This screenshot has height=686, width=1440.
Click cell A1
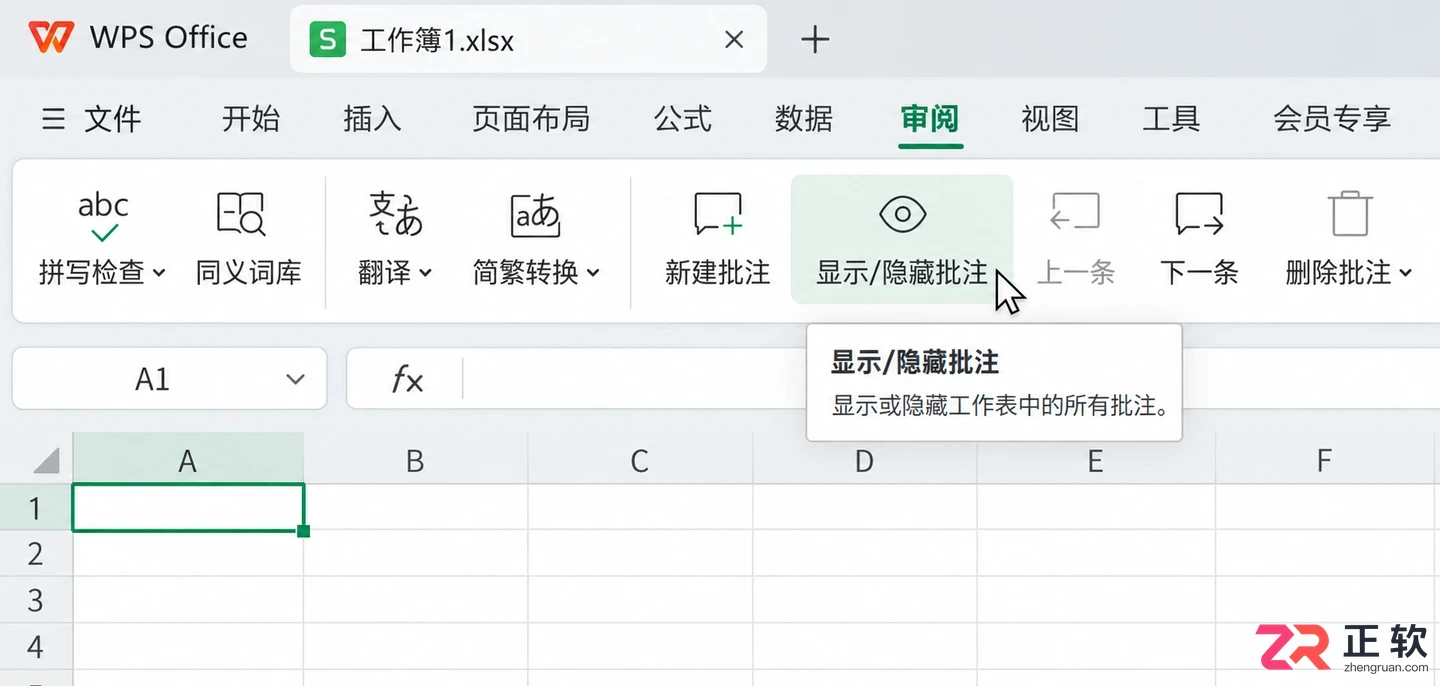pyautogui.click(x=188, y=507)
